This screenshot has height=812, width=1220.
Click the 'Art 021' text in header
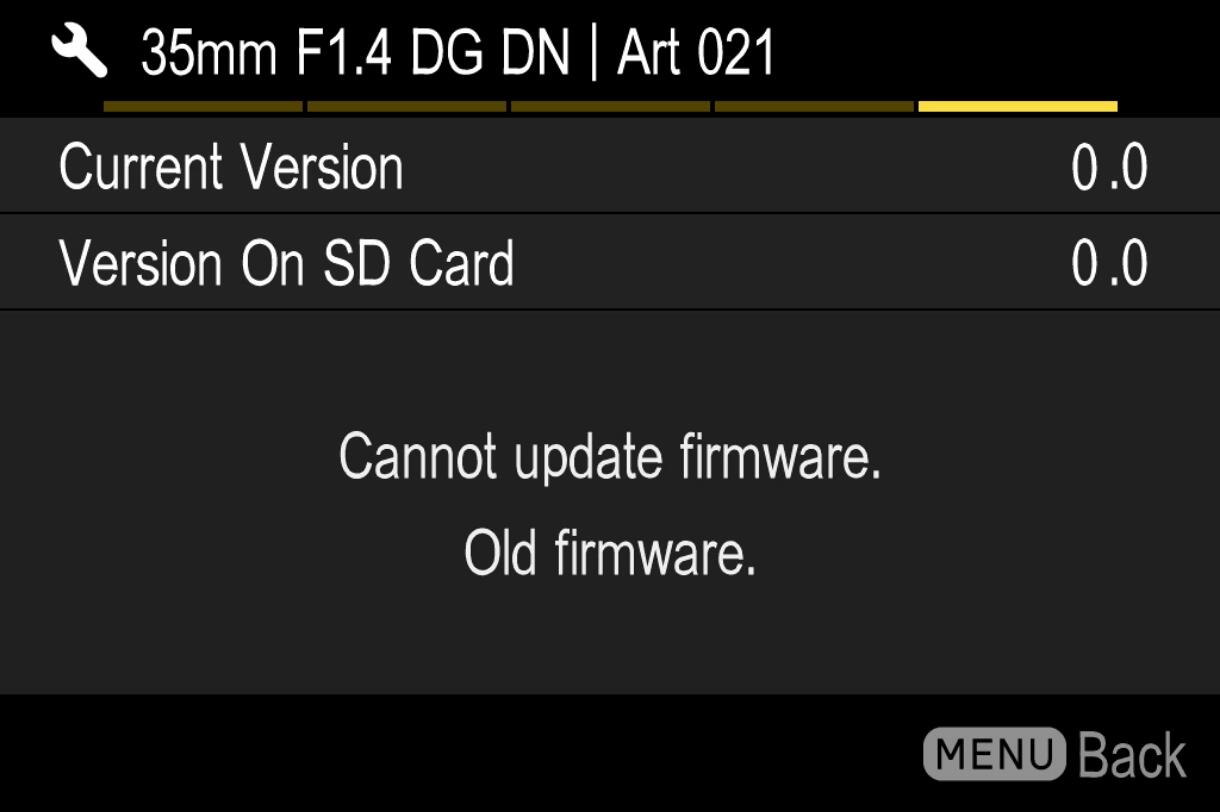[696, 52]
